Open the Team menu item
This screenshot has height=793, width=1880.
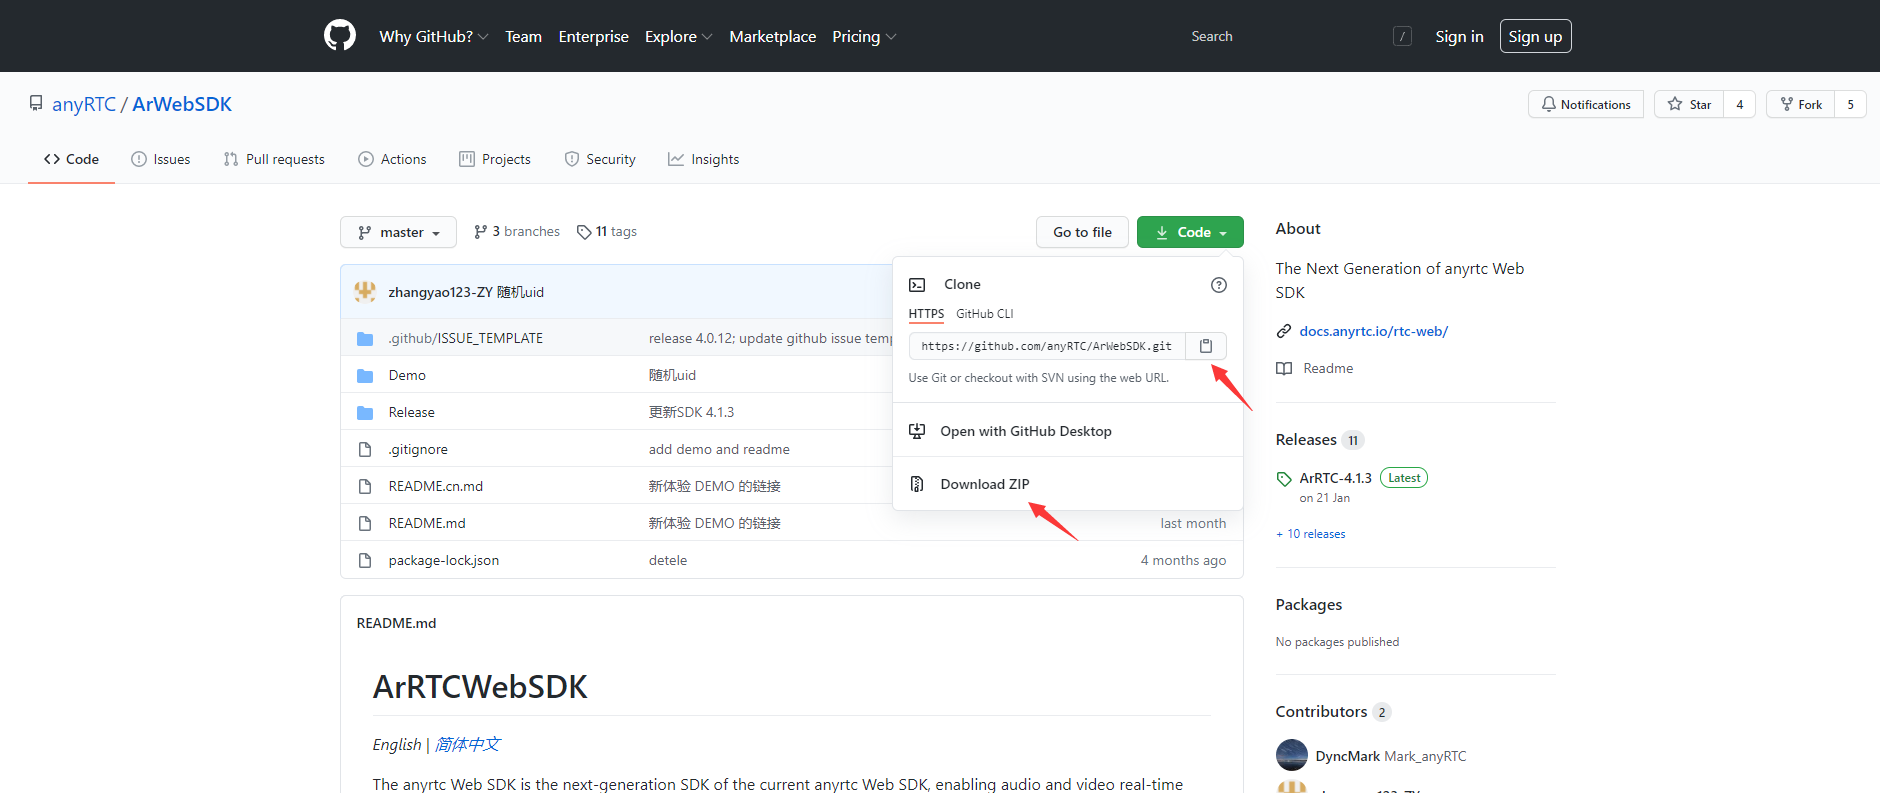pos(523,36)
